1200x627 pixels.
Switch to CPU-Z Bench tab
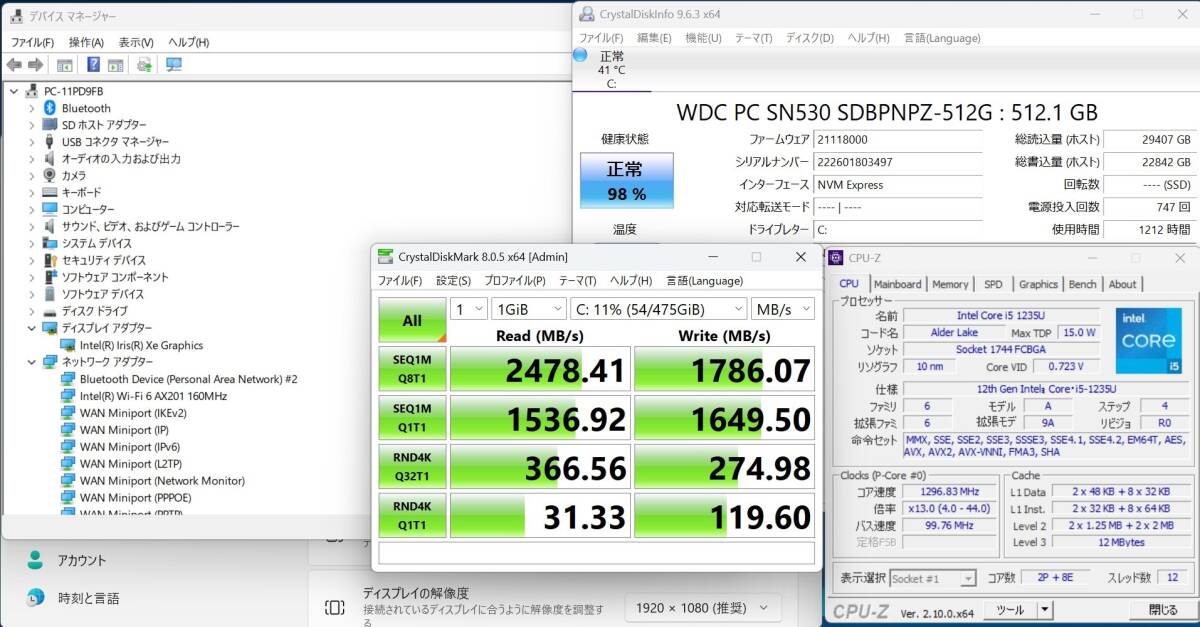[1083, 284]
